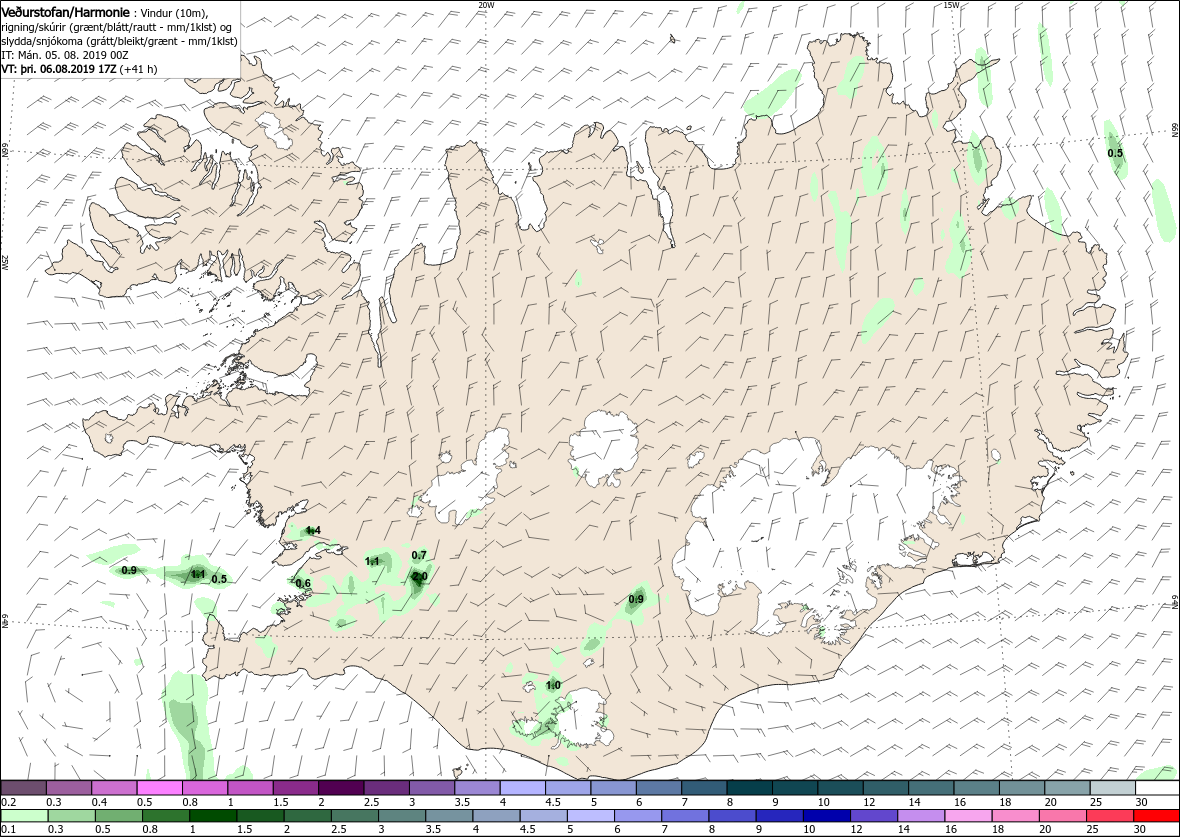Select the bottom legend swatch labeled 25
The image size is (1180, 837).
tap(1109, 816)
